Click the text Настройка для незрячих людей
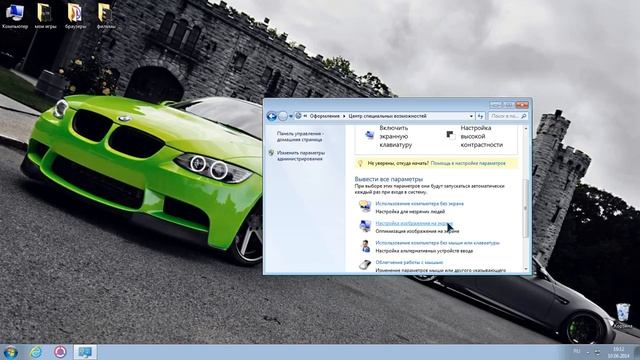 click(410, 211)
